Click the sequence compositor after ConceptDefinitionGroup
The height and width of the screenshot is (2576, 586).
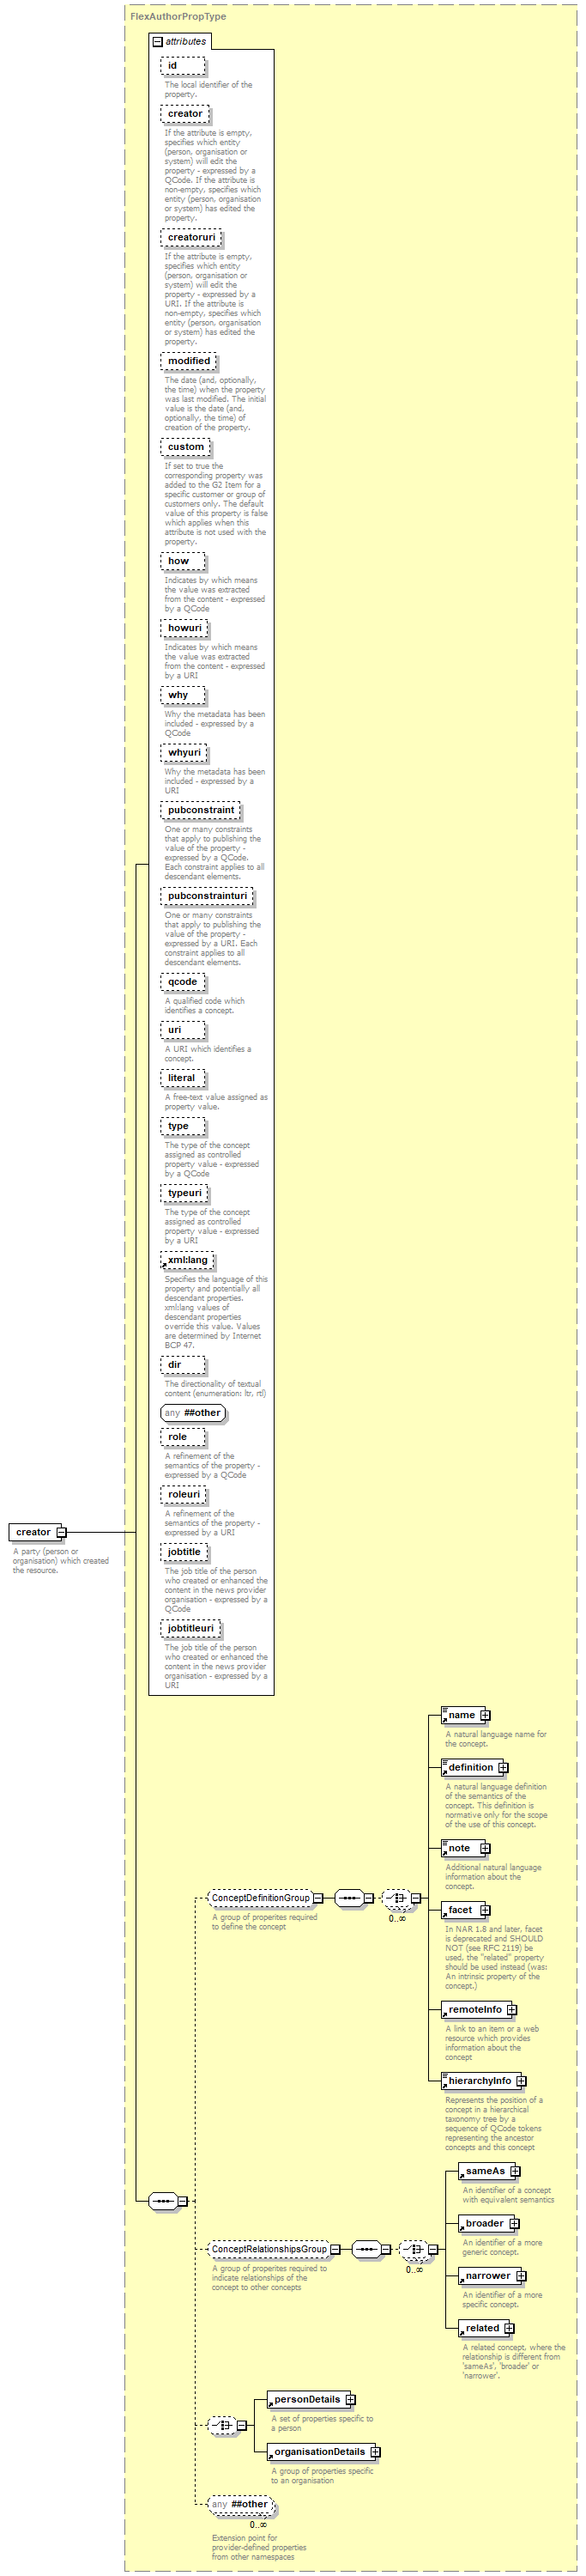point(349,1897)
